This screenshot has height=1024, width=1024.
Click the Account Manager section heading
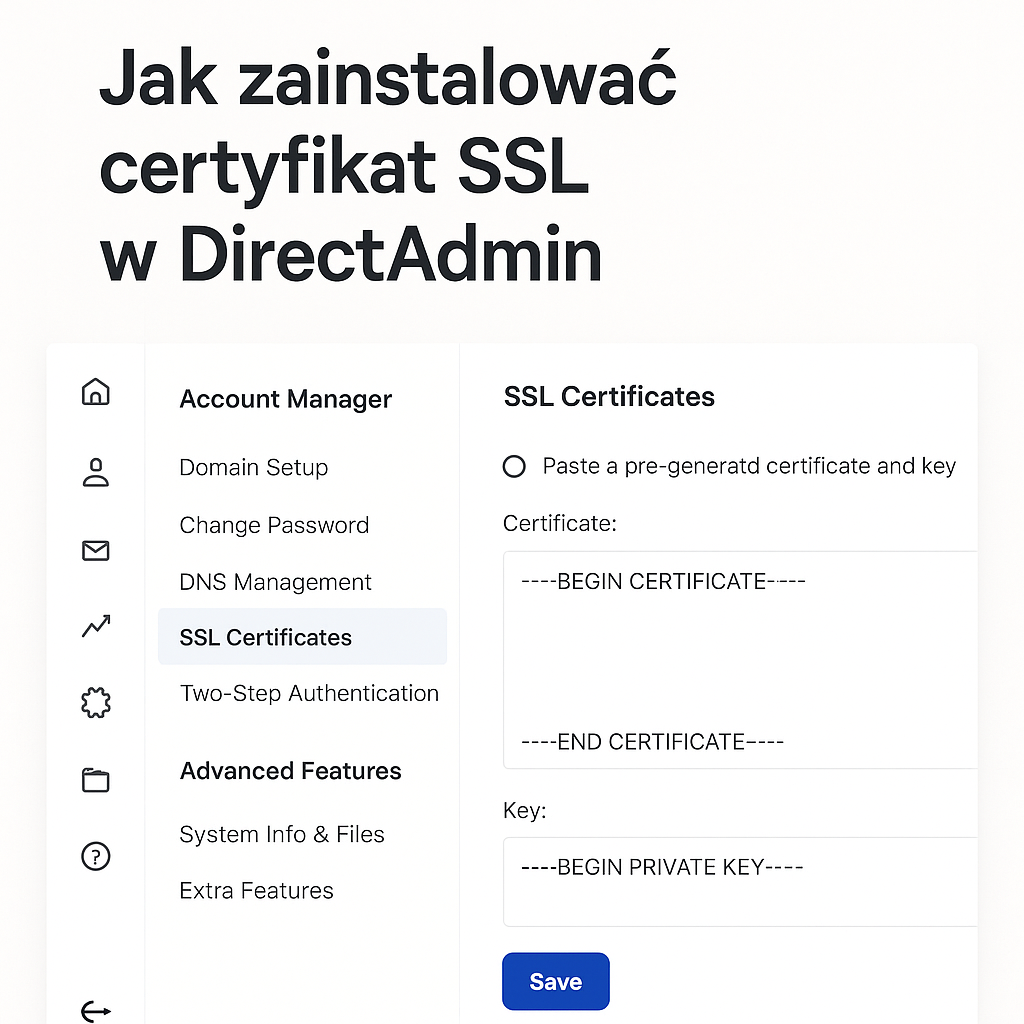pyautogui.click(x=285, y=399)
